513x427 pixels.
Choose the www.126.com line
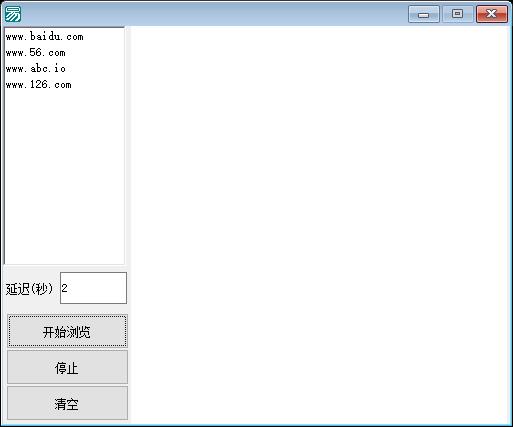(38, 84)
